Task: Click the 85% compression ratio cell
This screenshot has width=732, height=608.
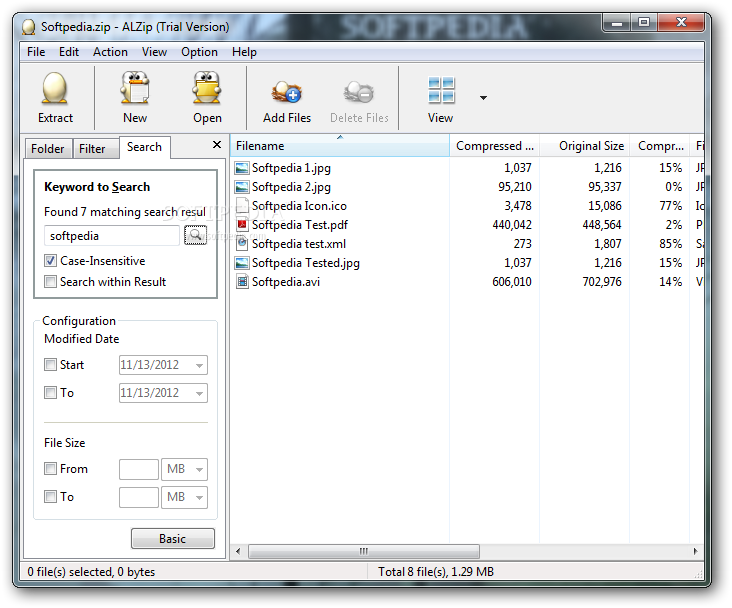Action: 670,244
